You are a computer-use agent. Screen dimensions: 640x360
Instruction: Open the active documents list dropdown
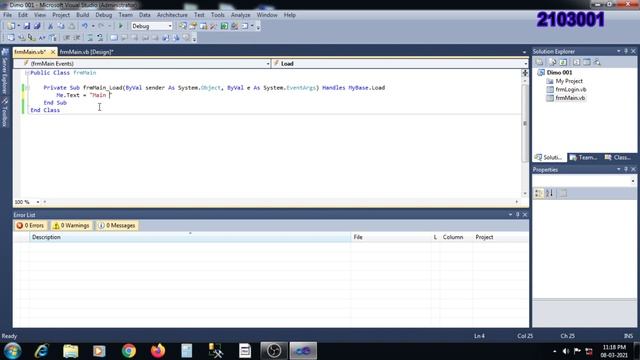tap(524, 52)
